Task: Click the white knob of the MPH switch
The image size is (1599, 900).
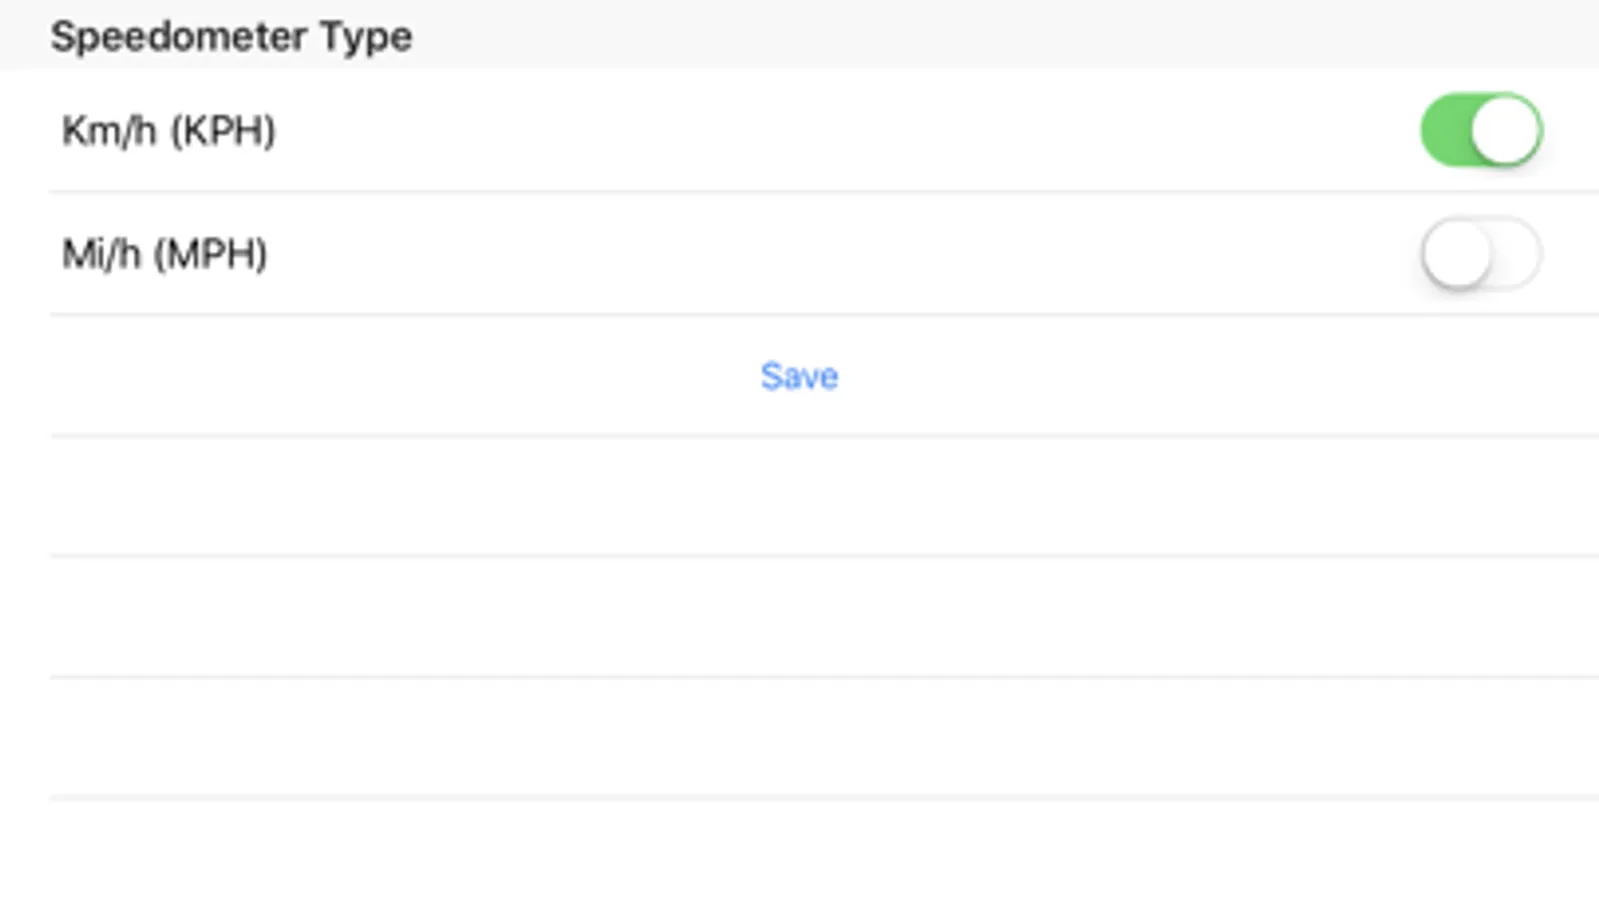Action: tap(1457, 254)
